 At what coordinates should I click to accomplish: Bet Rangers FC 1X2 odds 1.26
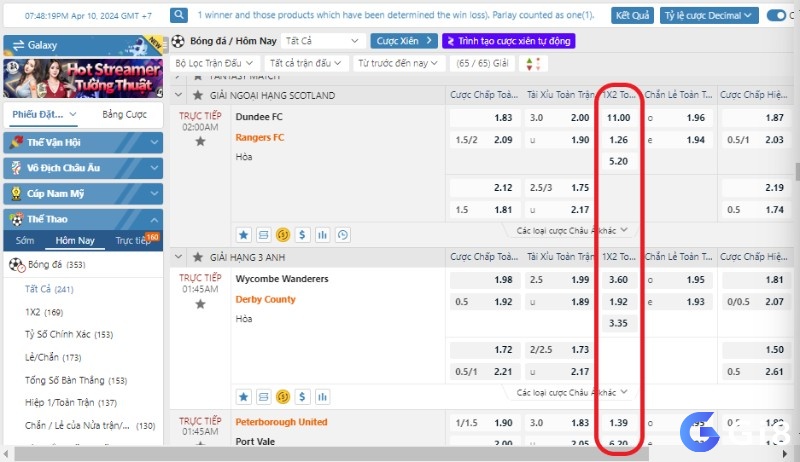(618, 140)
